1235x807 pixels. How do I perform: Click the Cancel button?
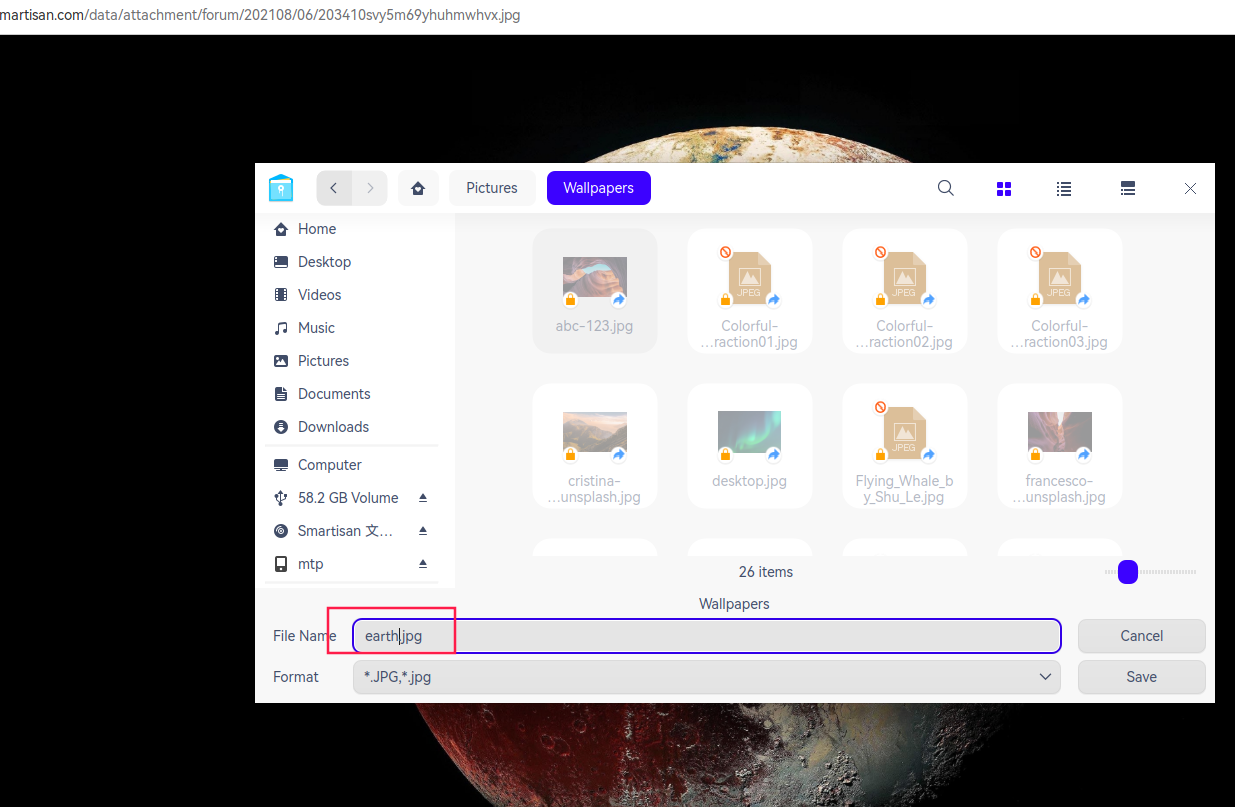click(1142, 636)
